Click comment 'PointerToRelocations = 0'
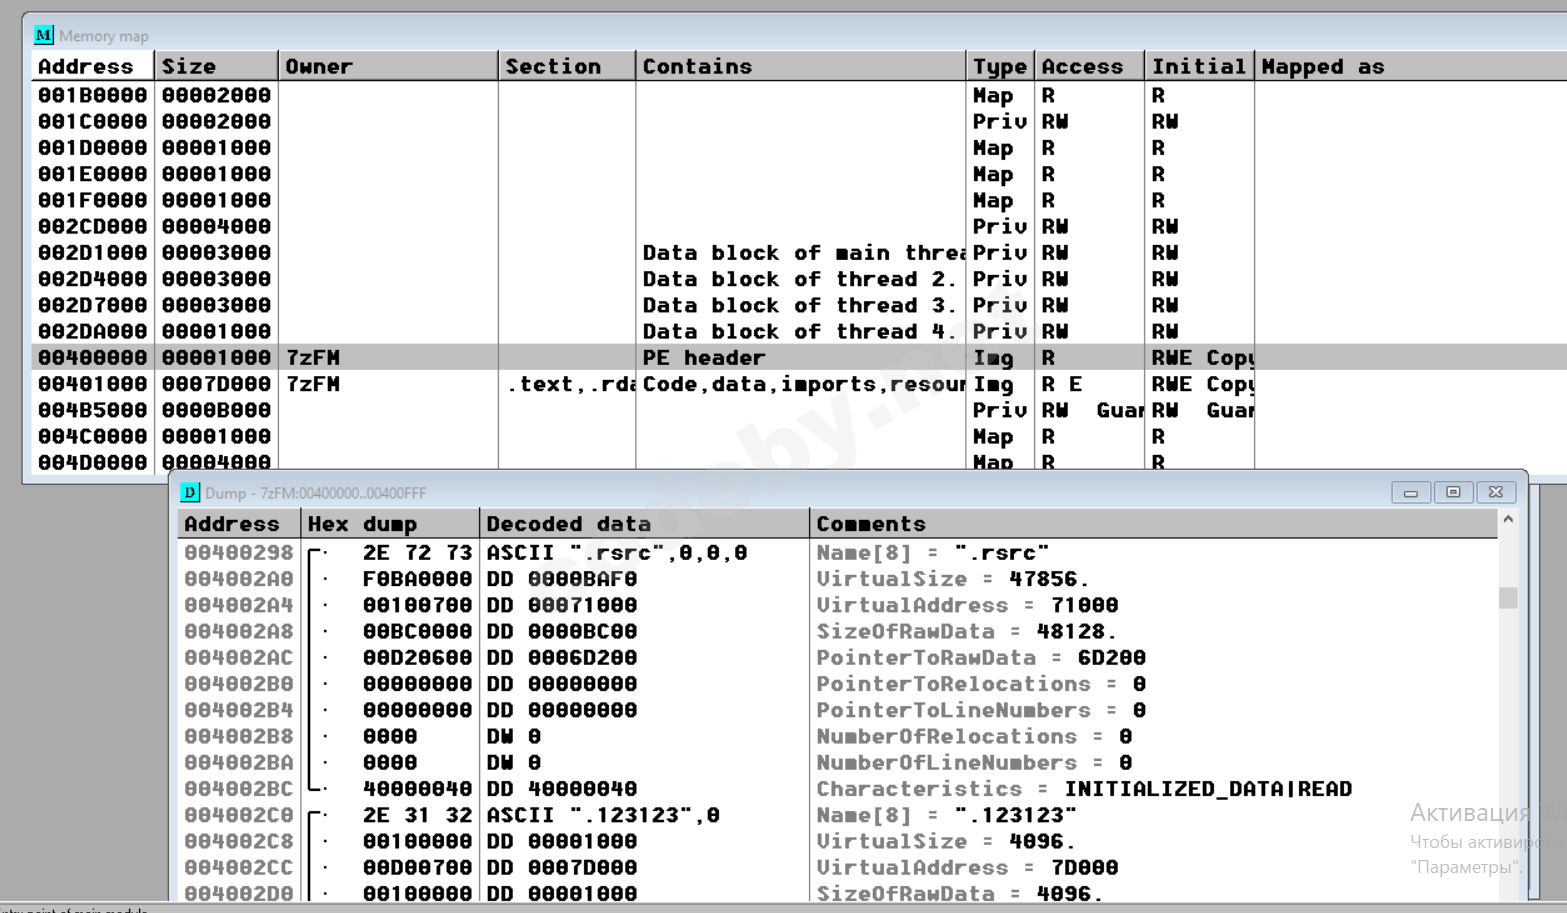Viewport: 1567px width, 913px height. click(981, 684)
